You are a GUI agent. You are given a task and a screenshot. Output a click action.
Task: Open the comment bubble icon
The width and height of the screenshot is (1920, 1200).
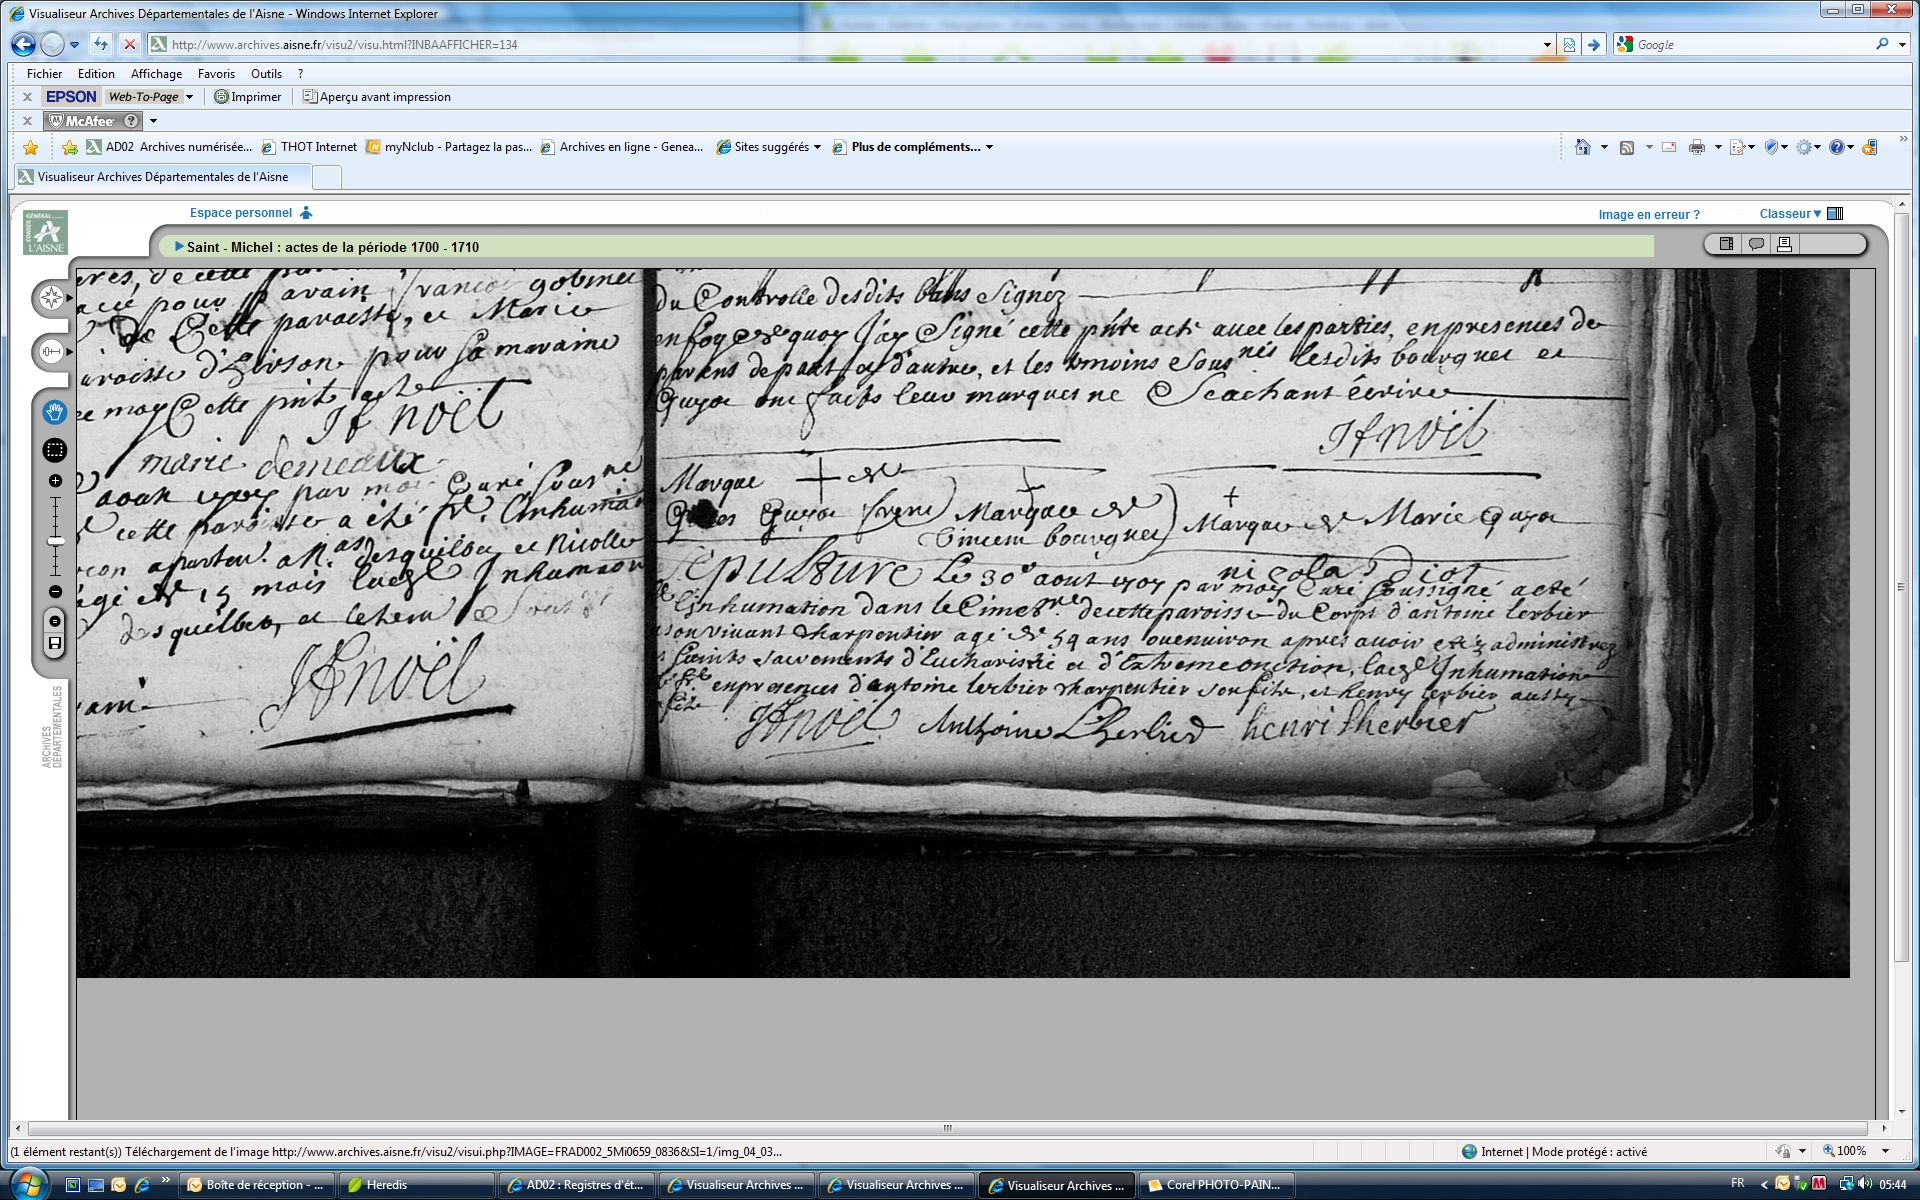(x=1755, y=244)
